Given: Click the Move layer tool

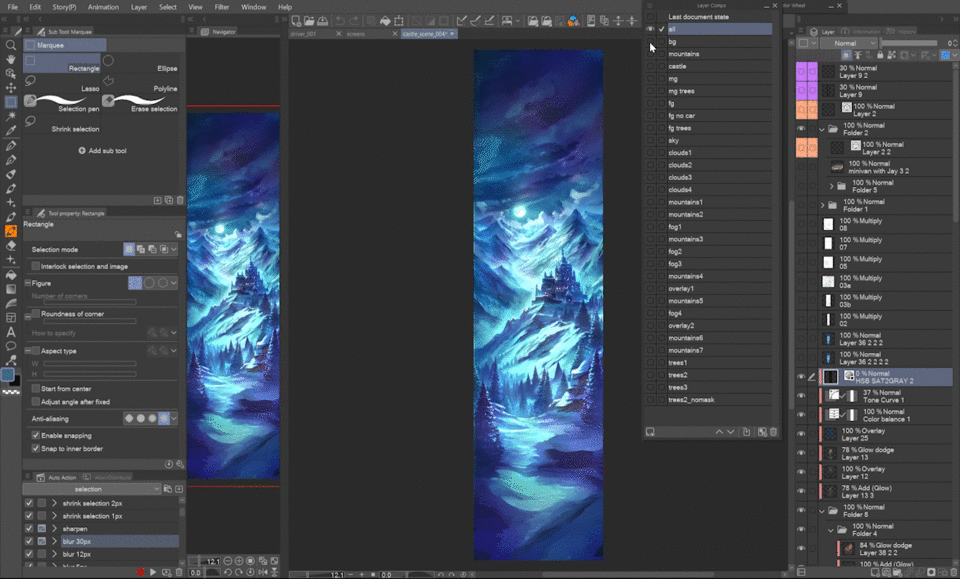Looking at the screenshot, I should 11,88.
